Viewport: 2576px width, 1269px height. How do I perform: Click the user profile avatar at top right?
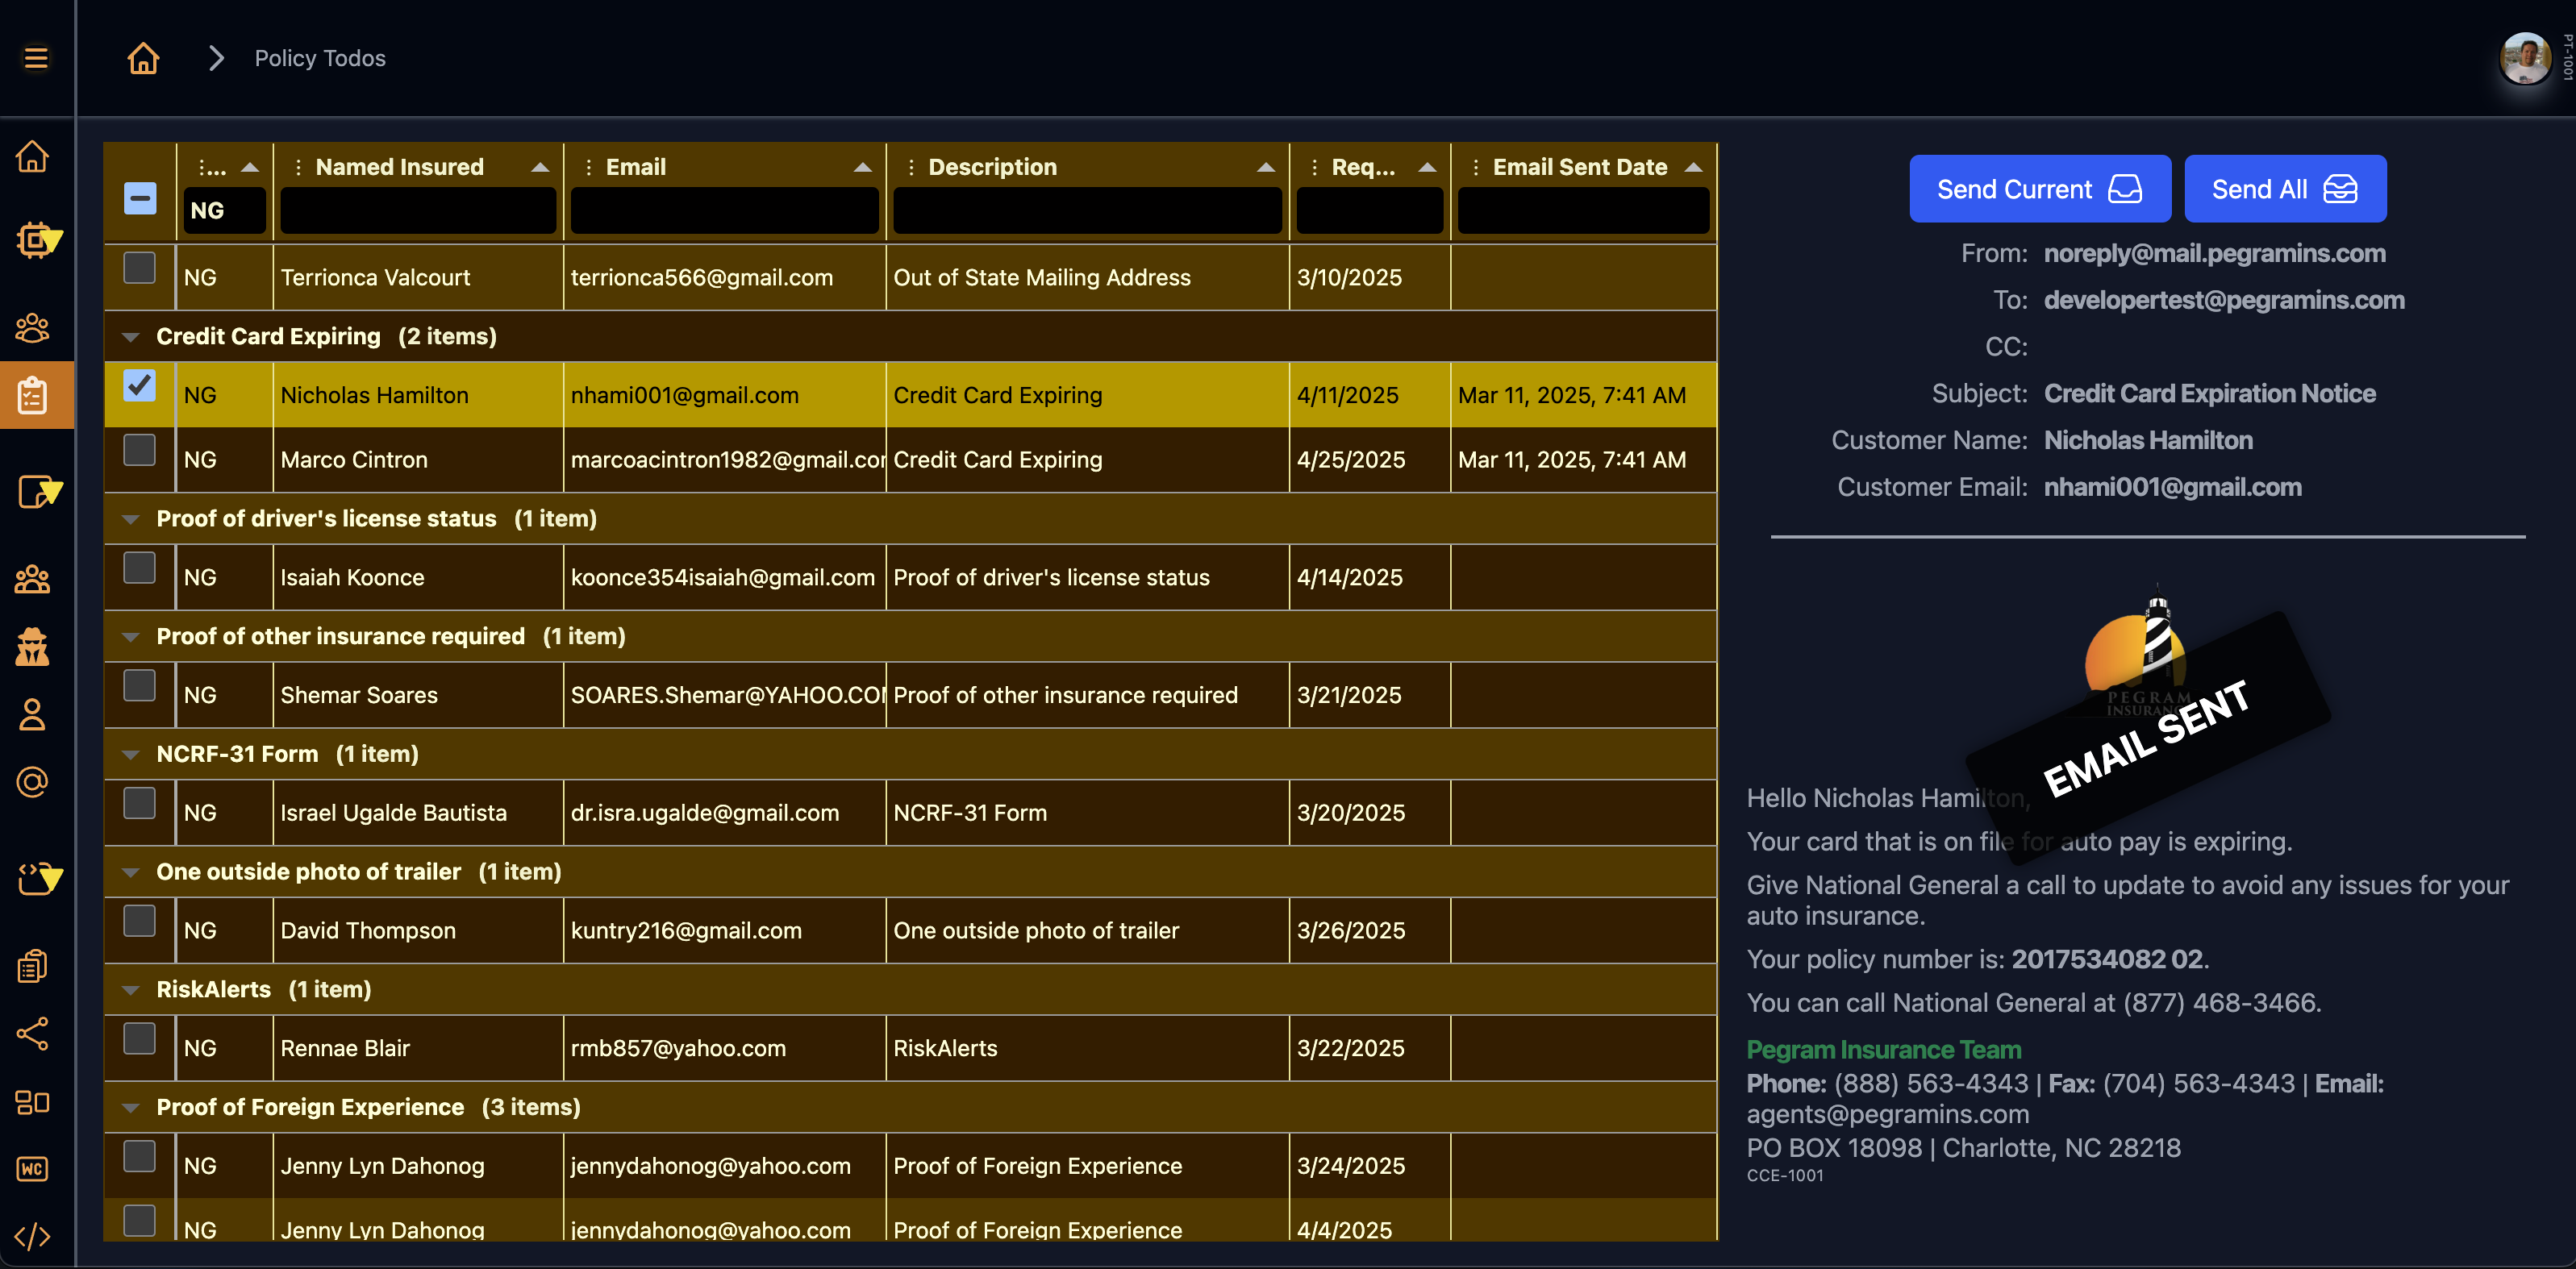pyautogui.click(x=2524, y=58)
